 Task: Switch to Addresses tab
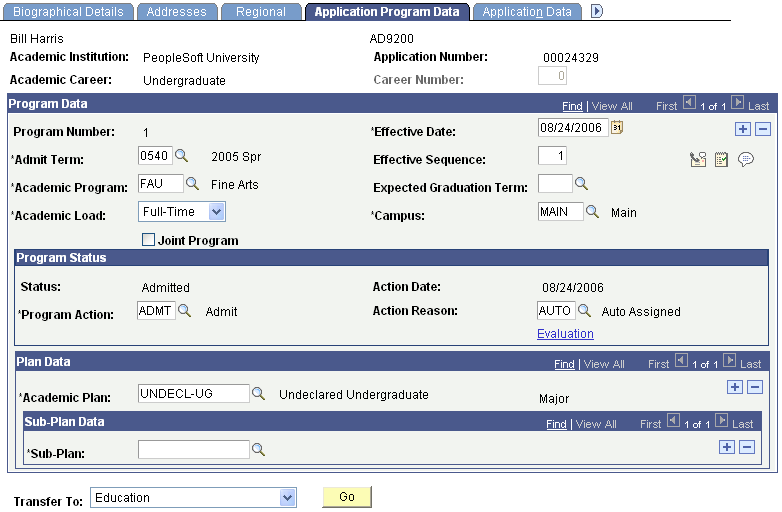[x=177, y=11]
